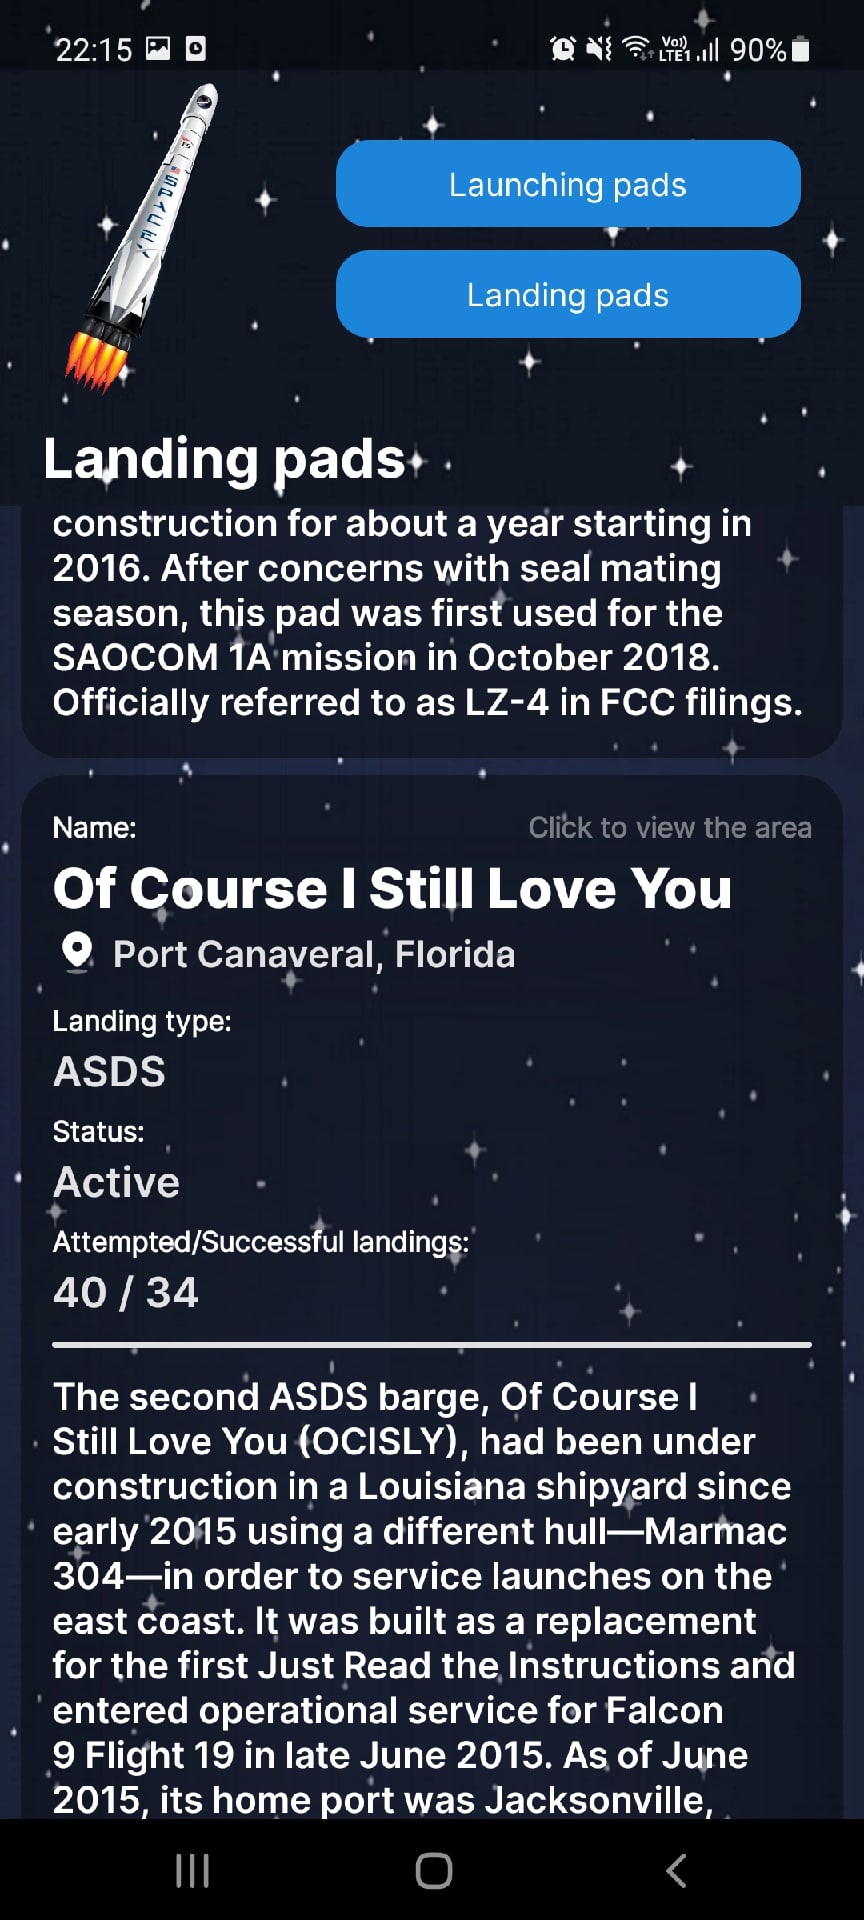The image size is (864, 1920).
Task: Select the Of Course I Still Love You title
Action: (x=392, y=889)
